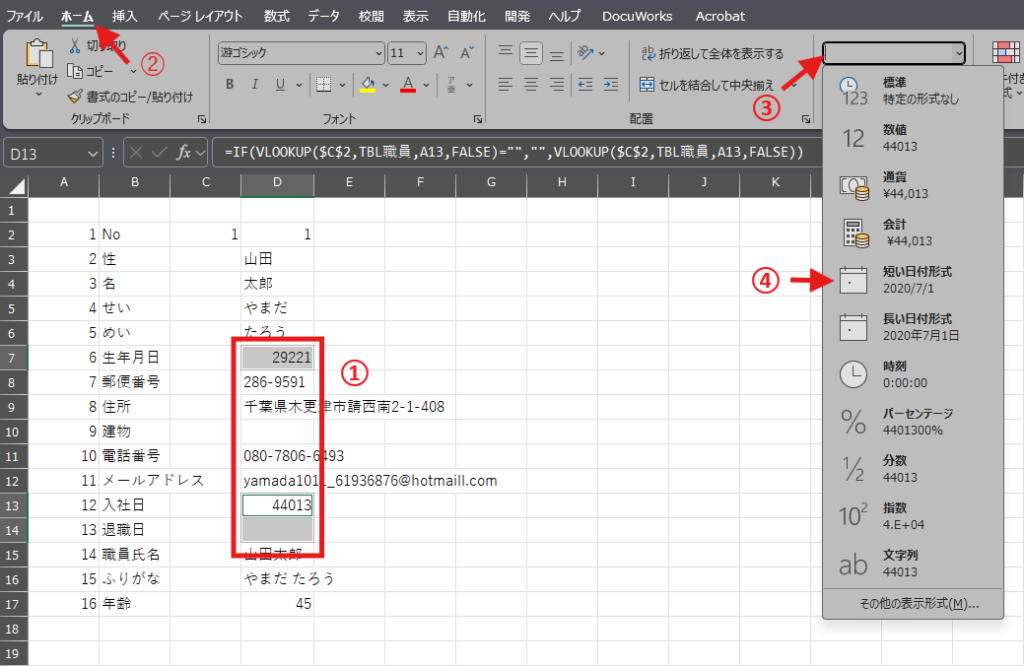Open the font name dropdown 游ゴシック

(378, 53)
